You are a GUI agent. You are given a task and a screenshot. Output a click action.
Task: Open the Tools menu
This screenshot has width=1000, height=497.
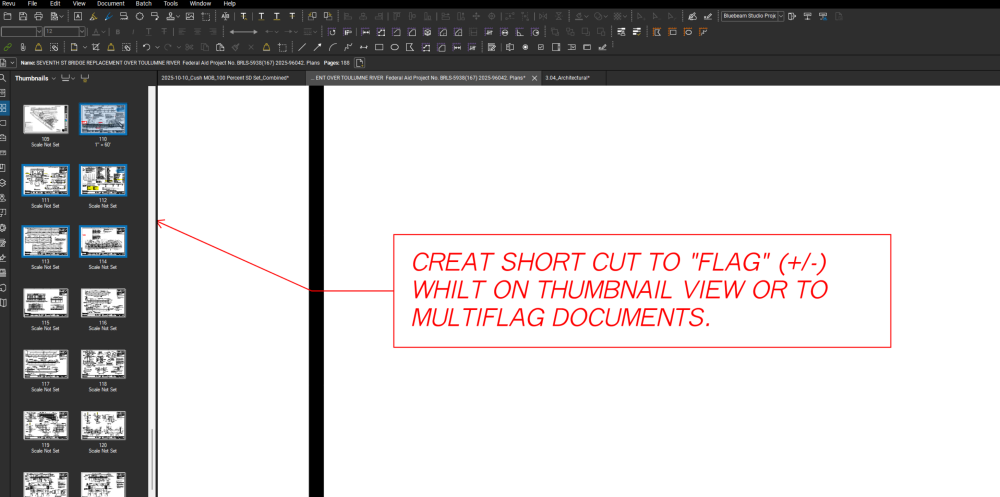171,3
